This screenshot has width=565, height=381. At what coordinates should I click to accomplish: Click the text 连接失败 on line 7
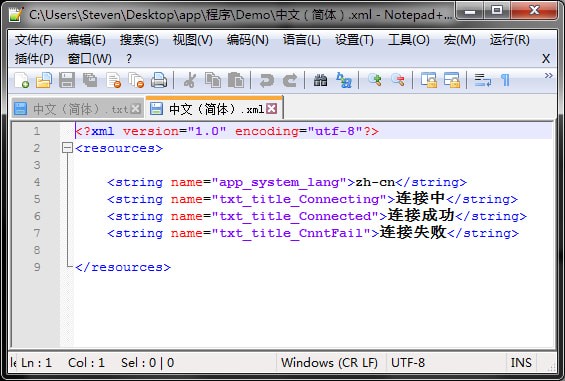413,232
